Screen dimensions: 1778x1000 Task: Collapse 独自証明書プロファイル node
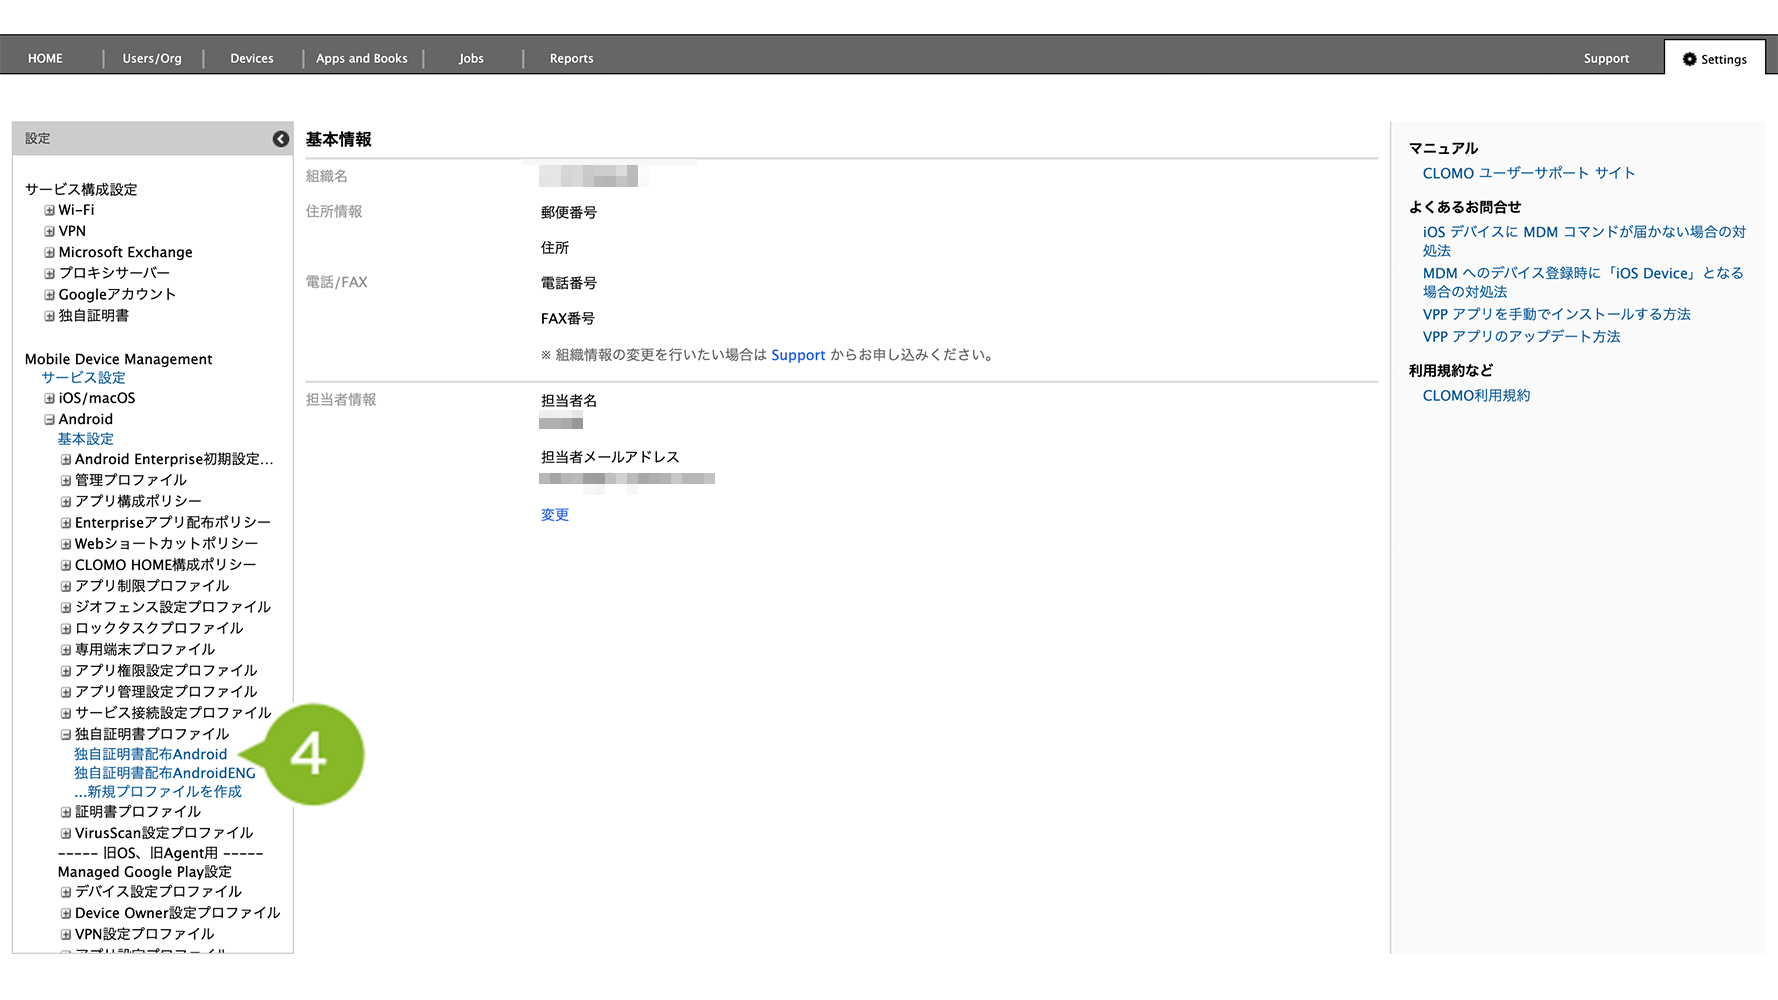point(66,735)
